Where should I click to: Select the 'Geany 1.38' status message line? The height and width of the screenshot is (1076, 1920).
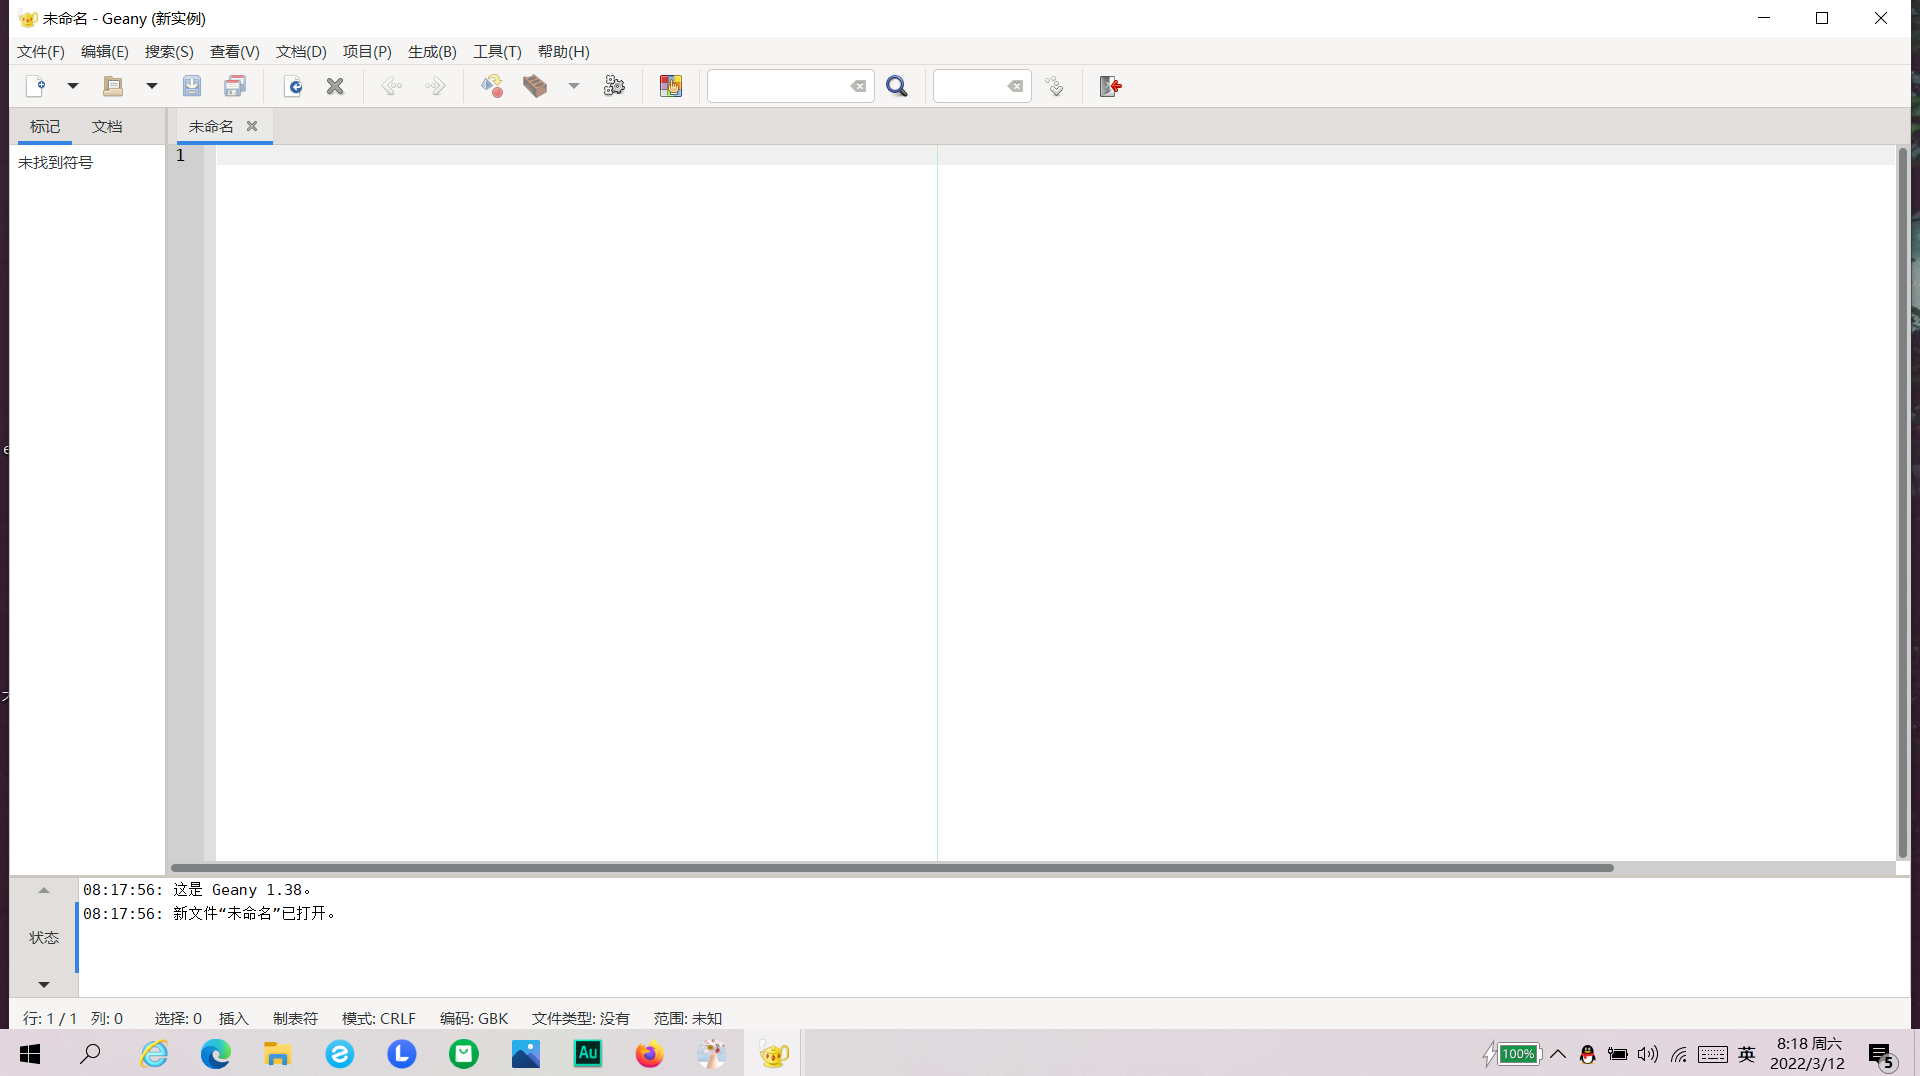(197, 889)
